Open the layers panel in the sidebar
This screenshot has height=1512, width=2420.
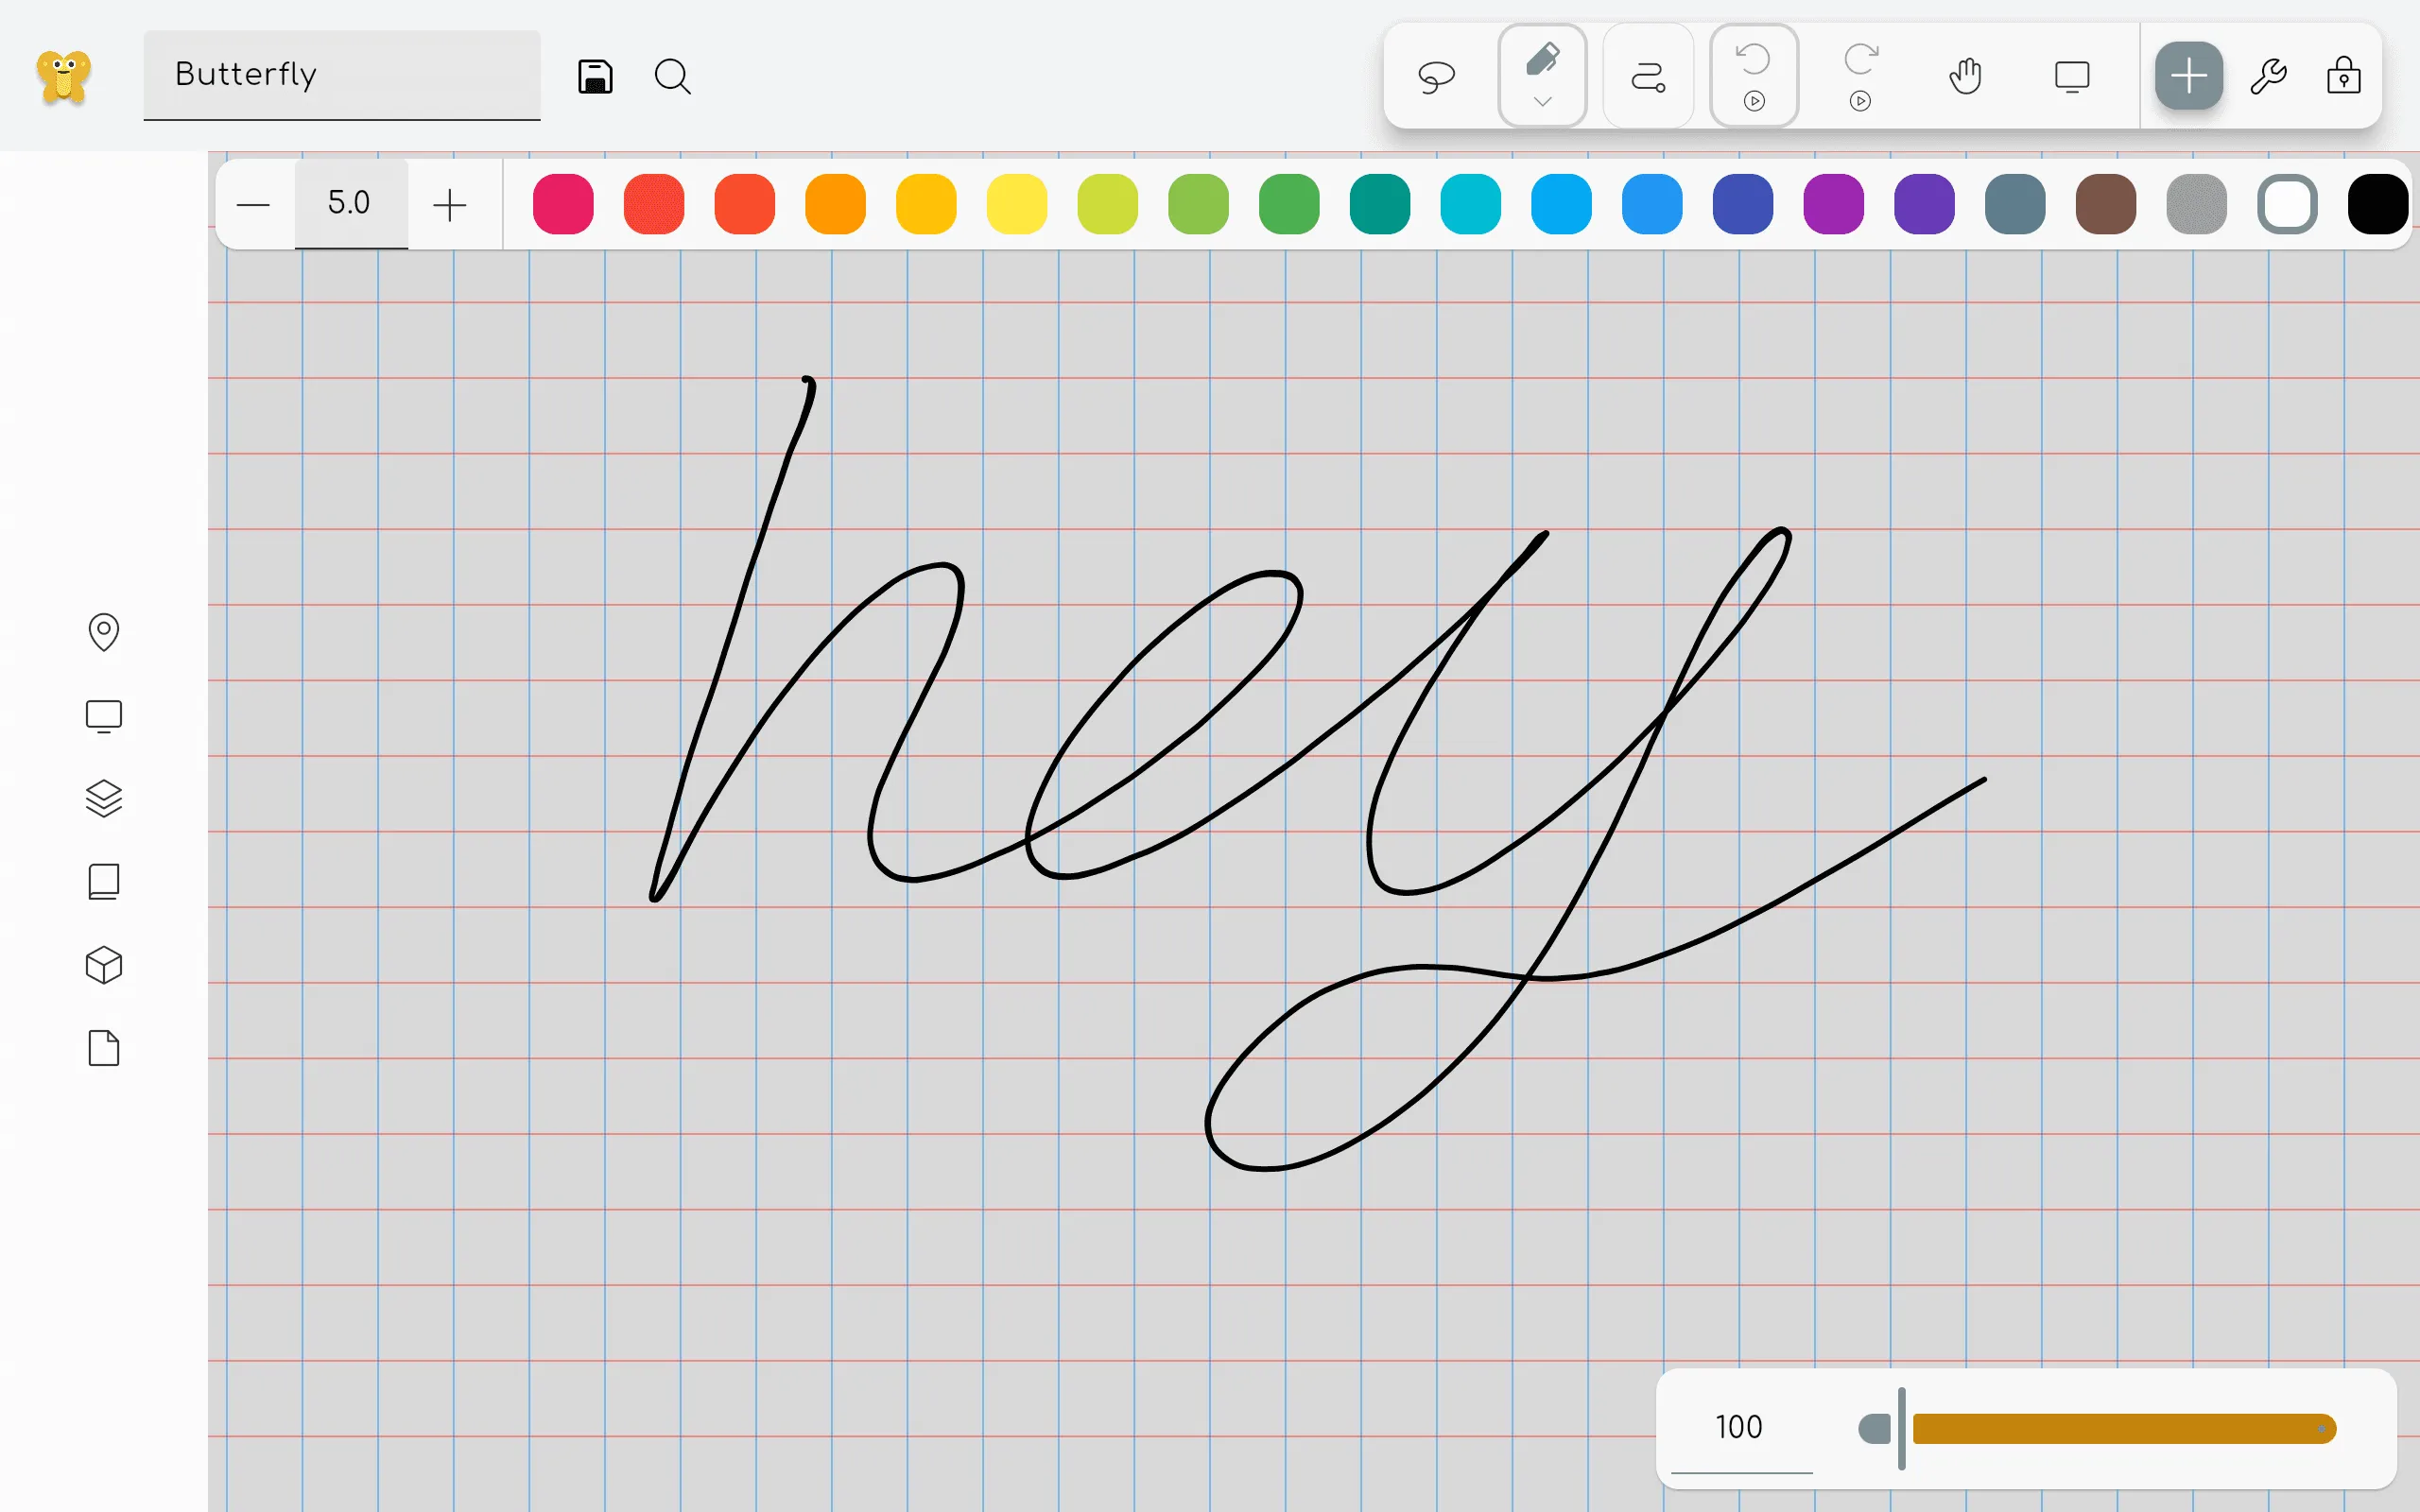point(104,798)
